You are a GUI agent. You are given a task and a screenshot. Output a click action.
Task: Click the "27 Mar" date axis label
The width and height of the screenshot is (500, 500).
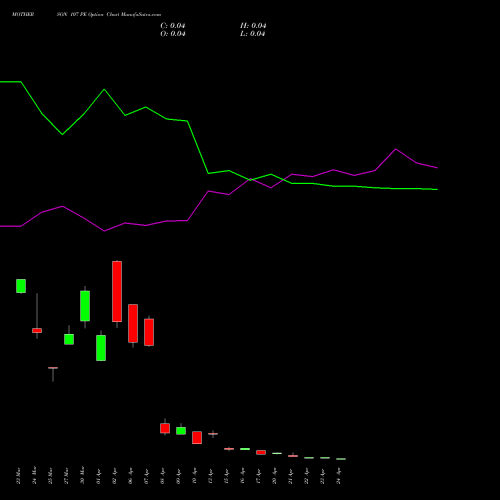click(x=66, y=476)
